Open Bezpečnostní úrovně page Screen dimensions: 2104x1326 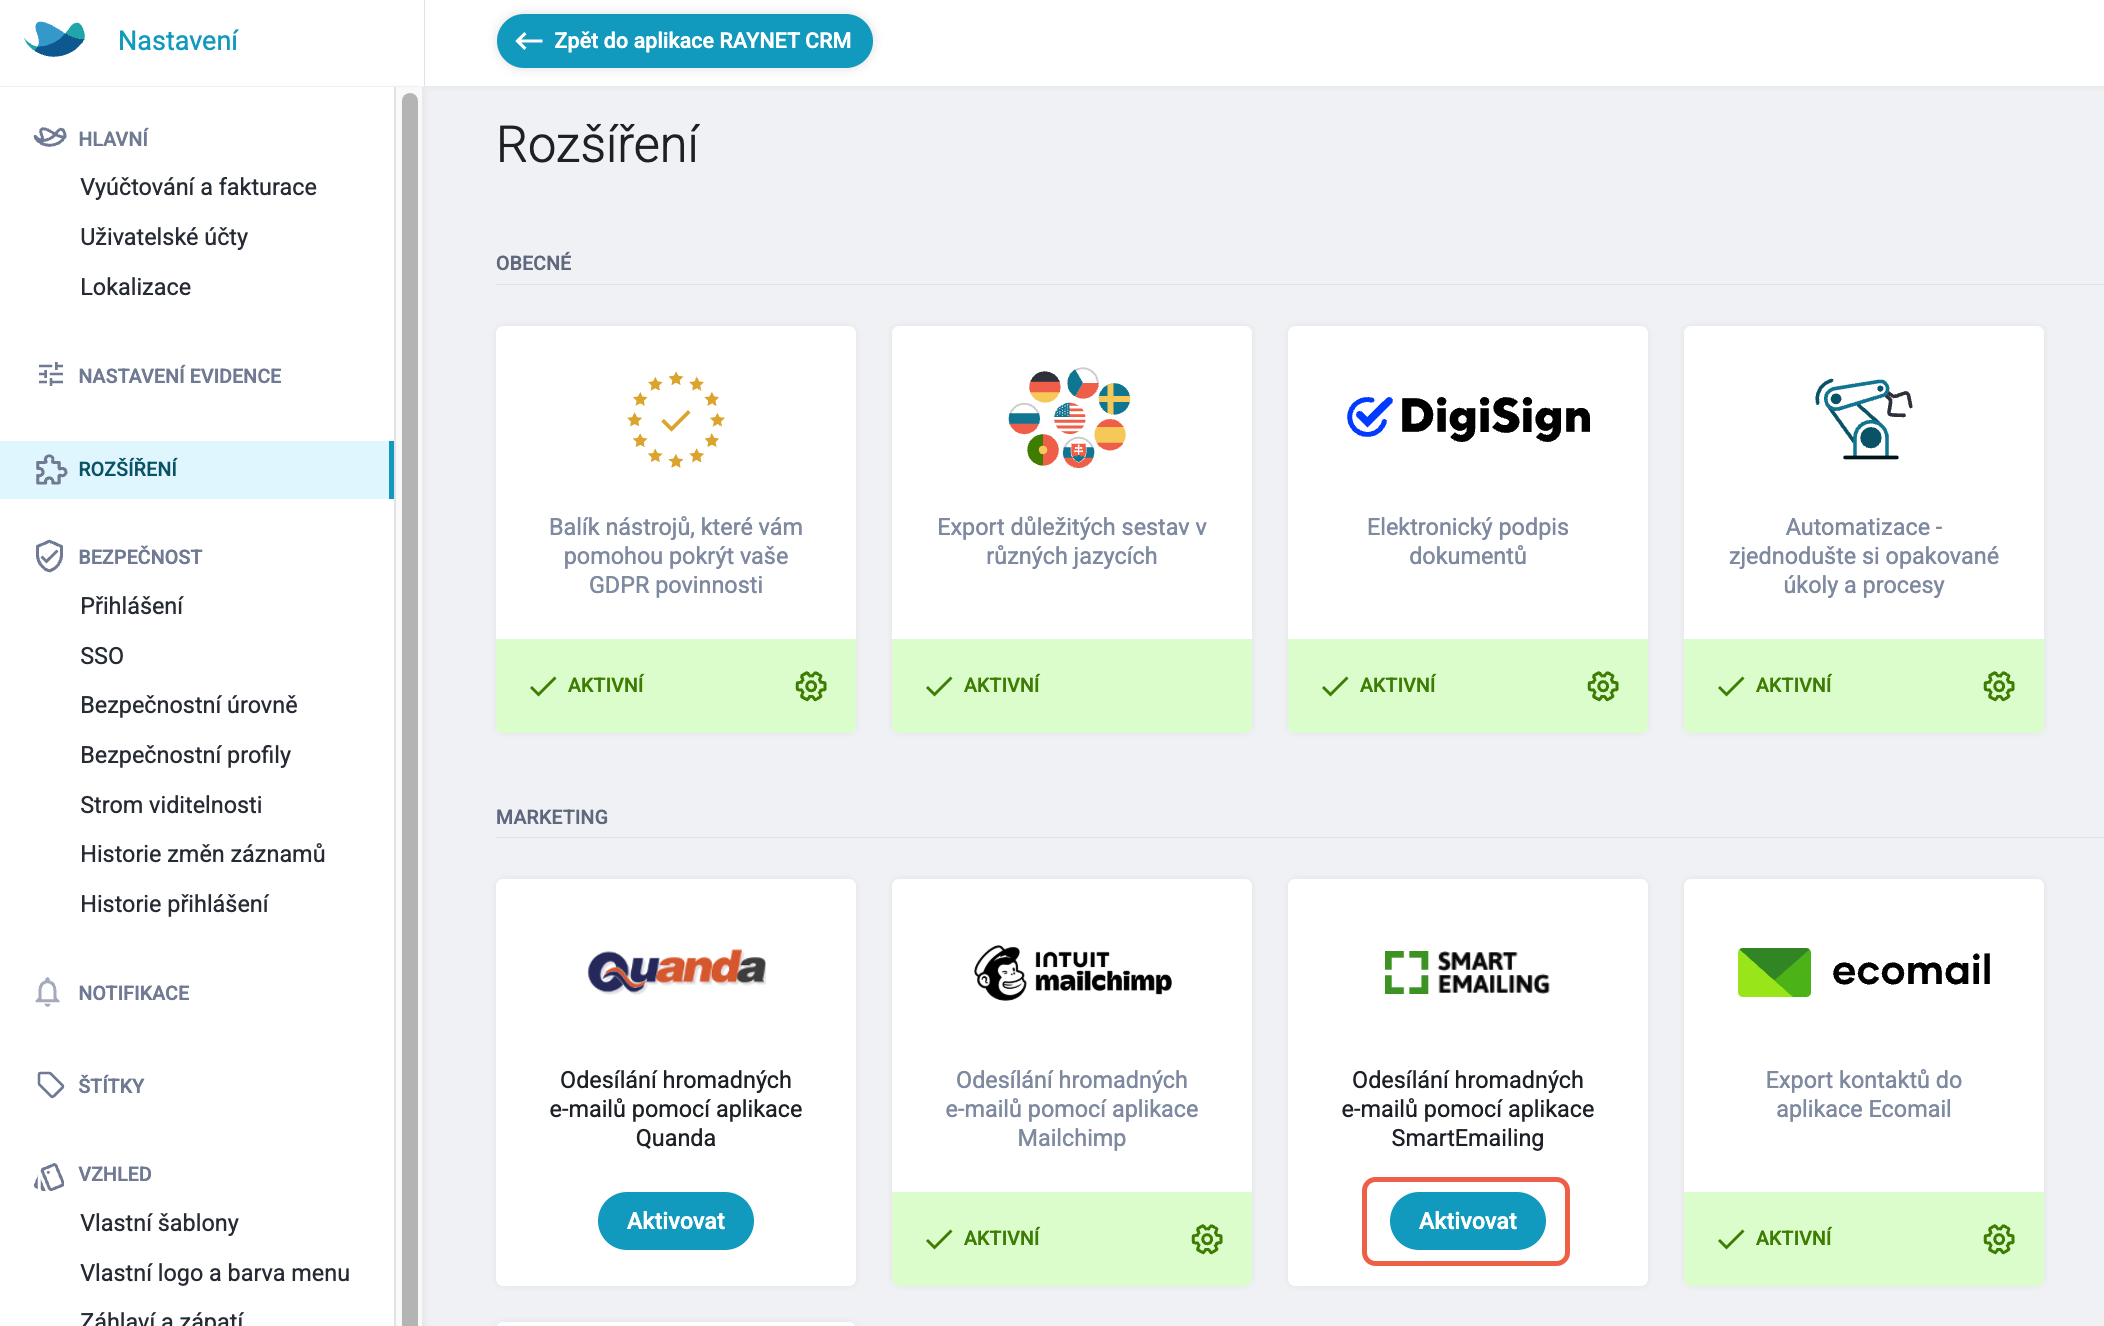pyautogui.click(x=189, y=705)
